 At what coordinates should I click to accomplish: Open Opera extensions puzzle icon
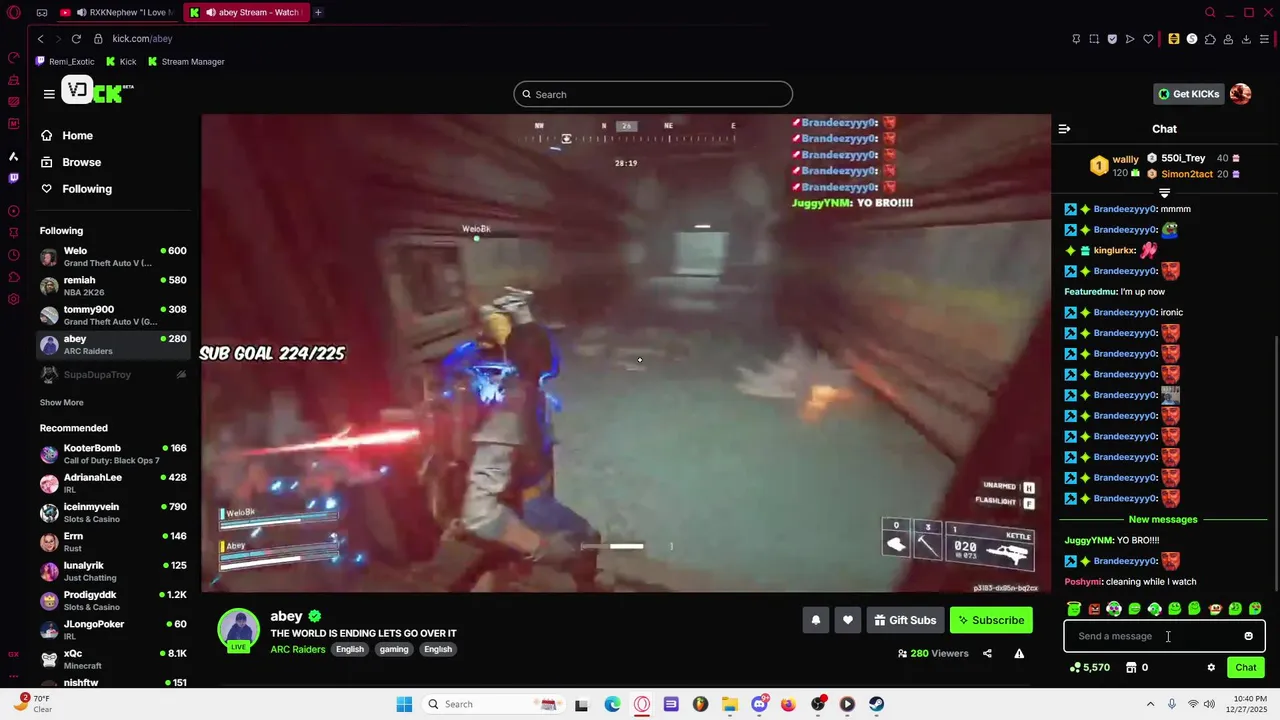1210,39
